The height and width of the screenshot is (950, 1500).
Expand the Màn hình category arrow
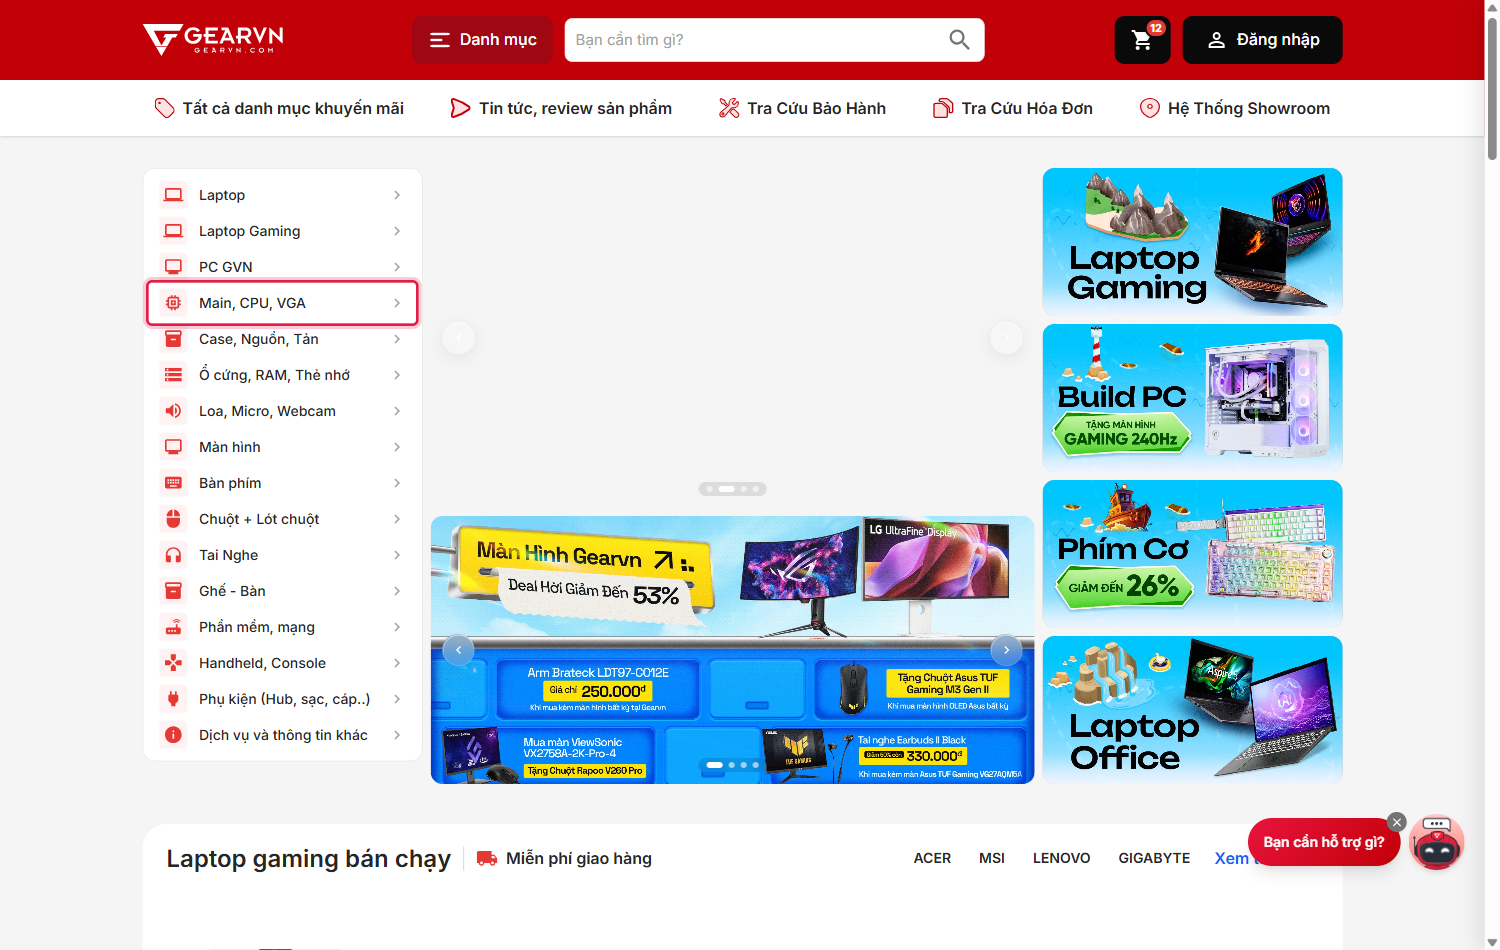397,447
